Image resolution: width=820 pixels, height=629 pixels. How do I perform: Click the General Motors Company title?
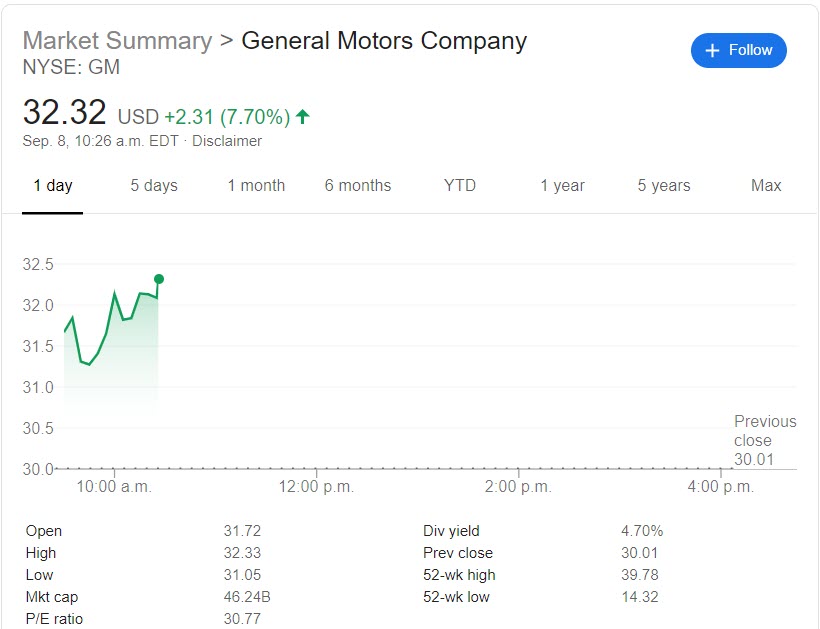pos(384,41)
